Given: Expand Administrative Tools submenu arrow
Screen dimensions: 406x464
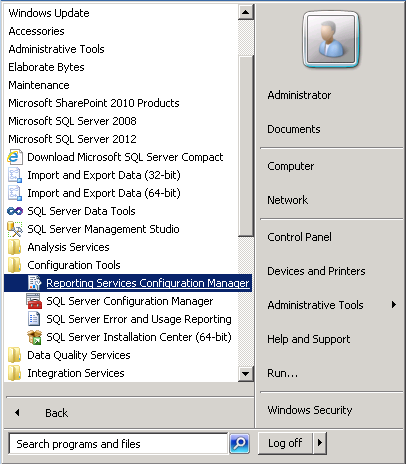Looking at the screenshot, I should 394,304.
